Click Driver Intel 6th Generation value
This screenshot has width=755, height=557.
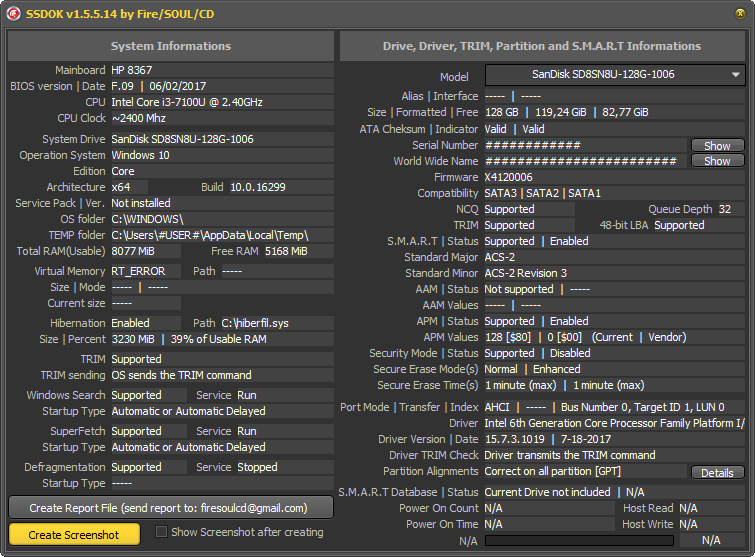coord(614,423)
